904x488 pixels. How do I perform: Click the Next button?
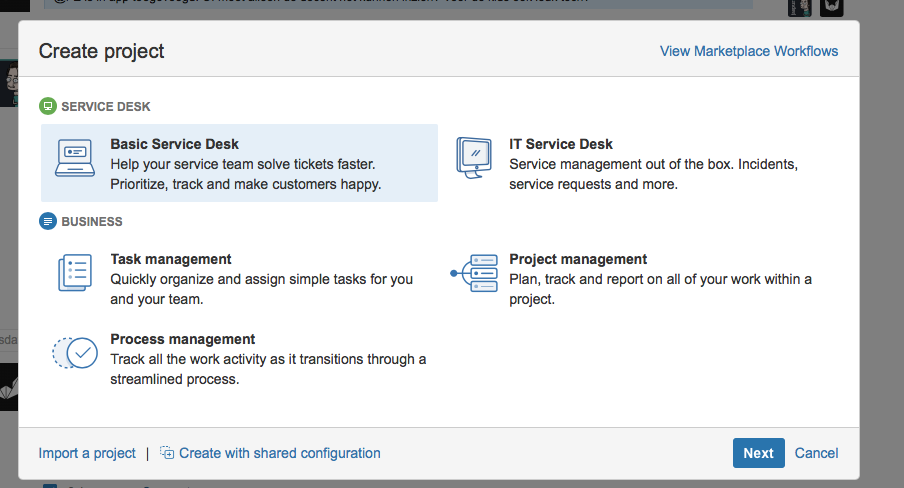759,453
